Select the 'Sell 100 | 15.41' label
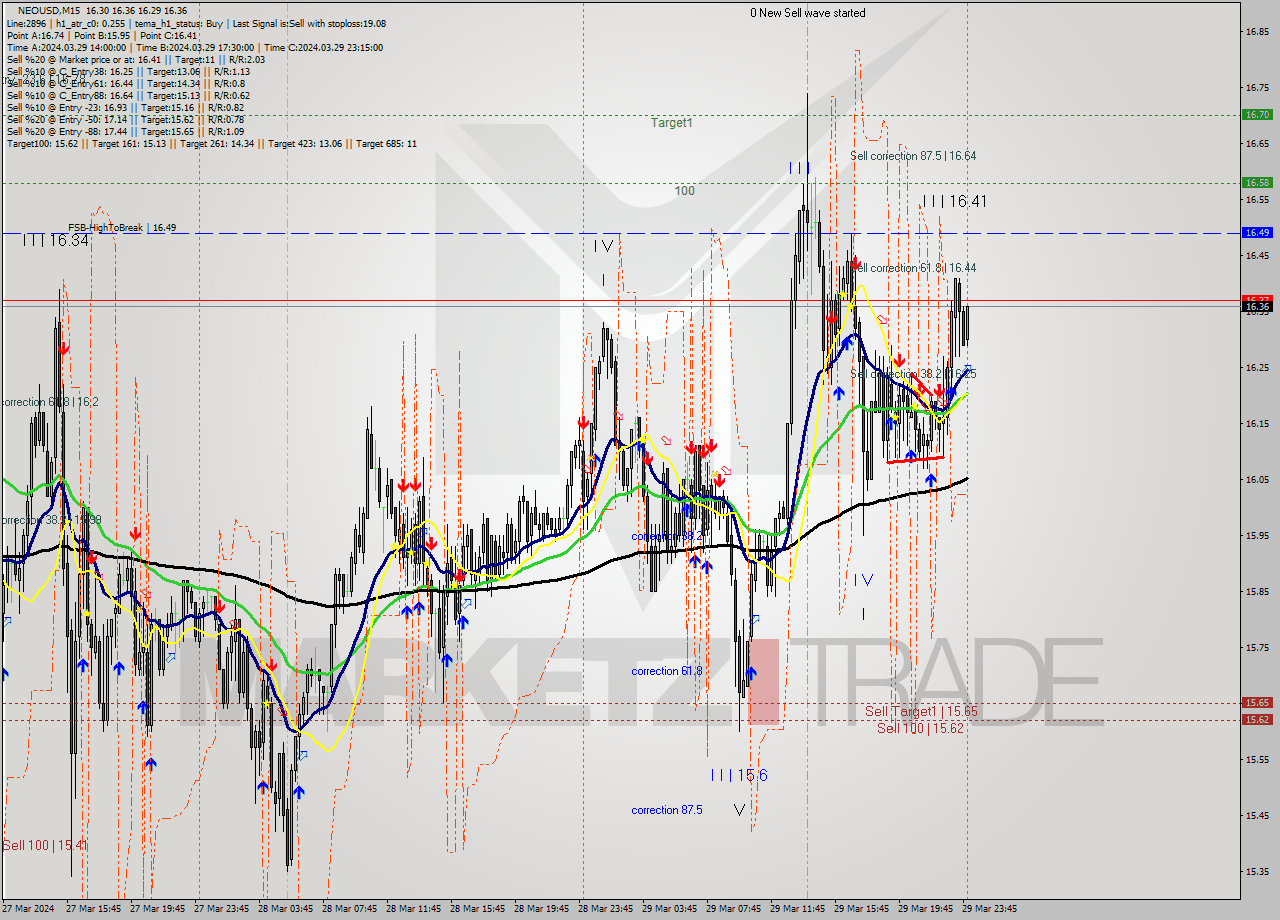1280x920 pixels. coord(44,846)
